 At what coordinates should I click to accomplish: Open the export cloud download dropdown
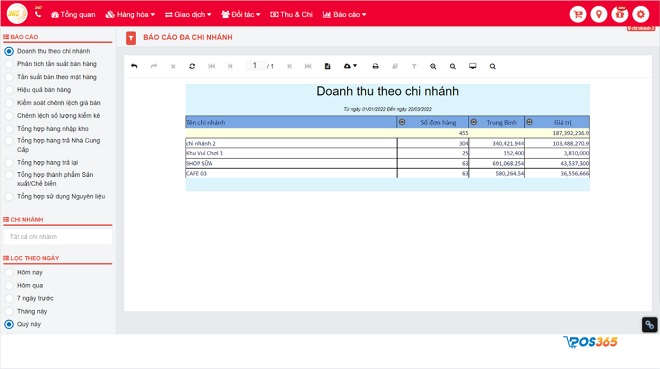(350, 66)
